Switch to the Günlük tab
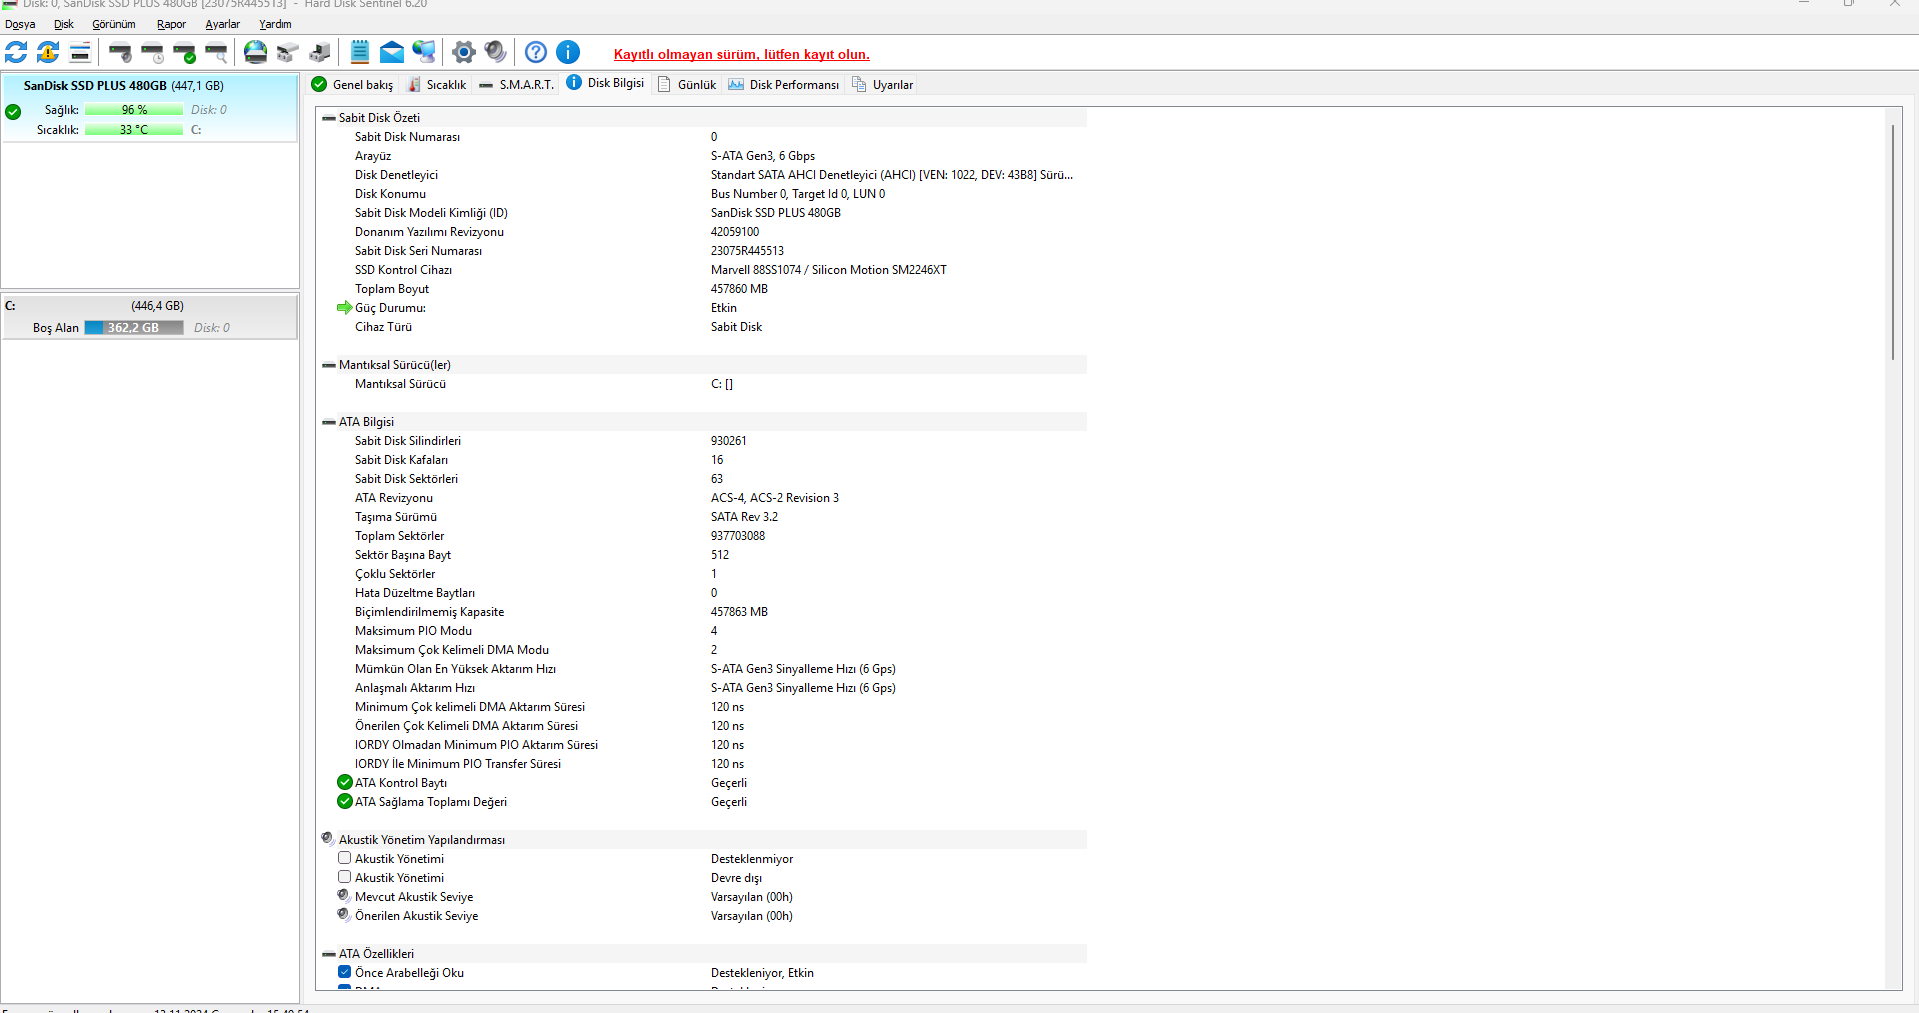The image size is (1919, 1013). (687, 85)
